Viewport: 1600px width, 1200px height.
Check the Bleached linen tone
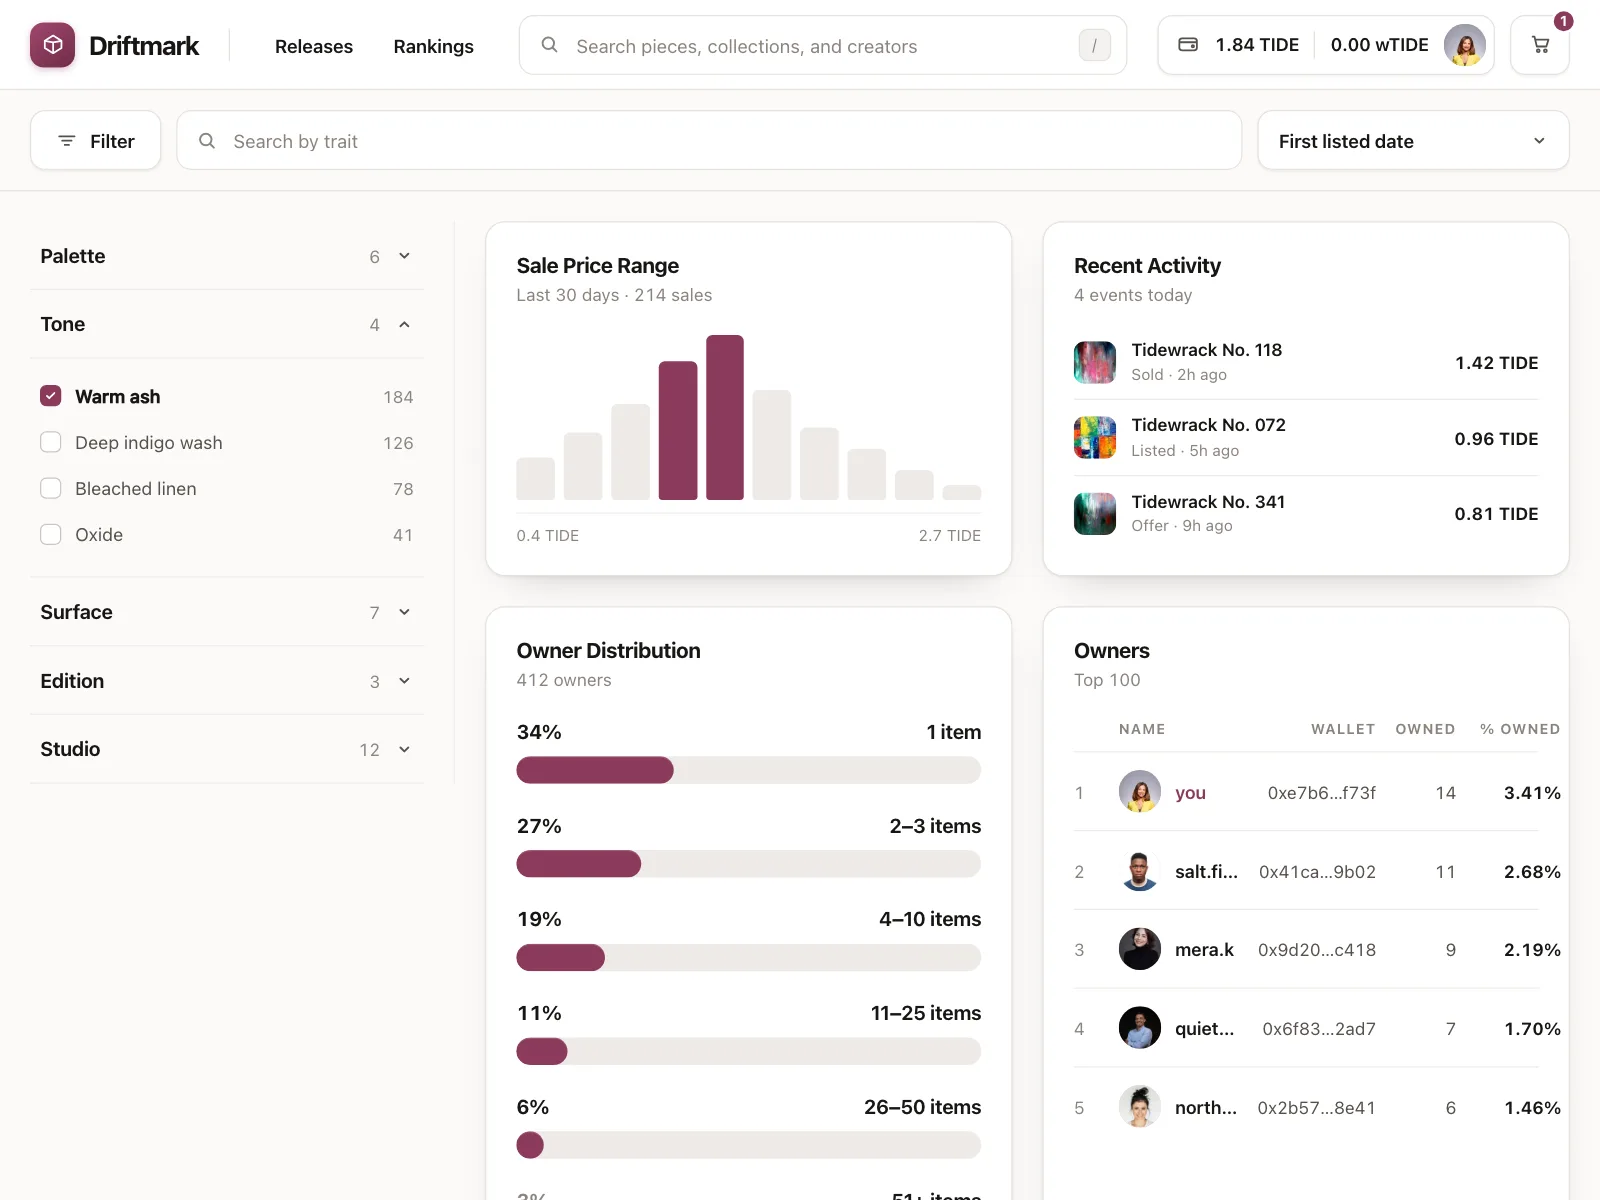(51, 488)
